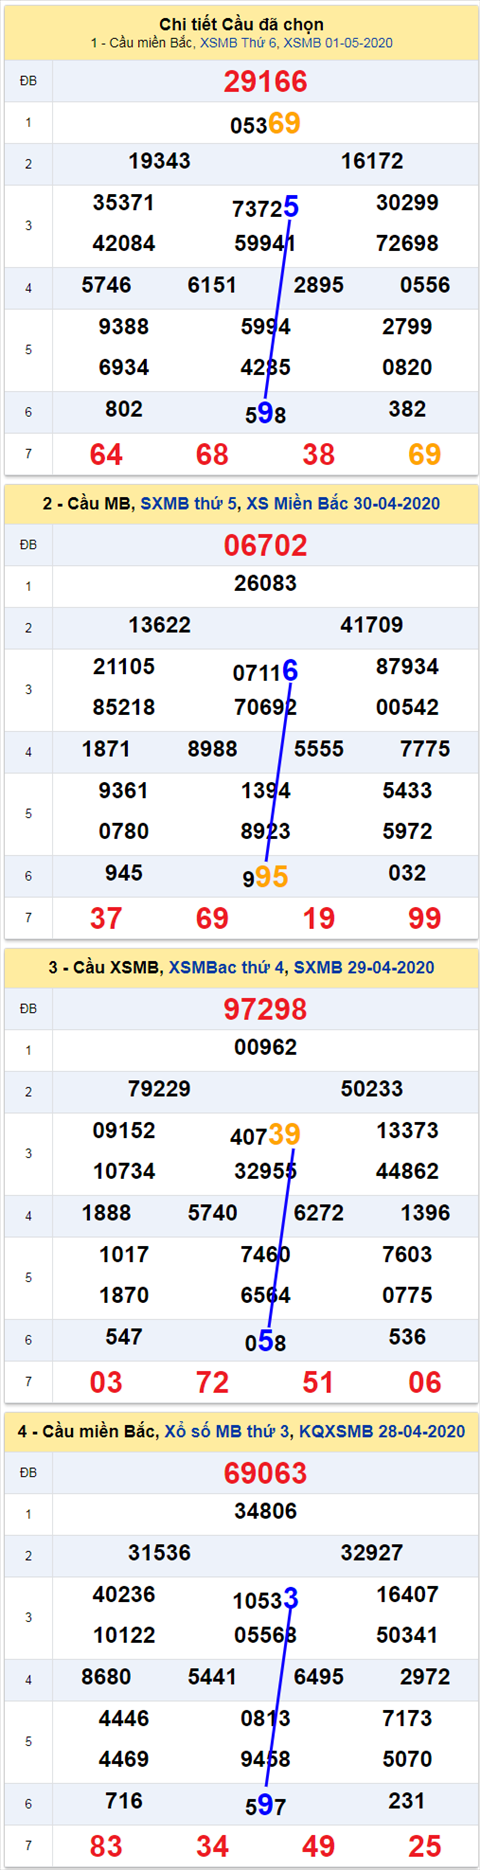The height and width of the screenshot is (1870, 480).
Task: Open the XSMB Thứ 6 link
Action: tap(239, 43)
